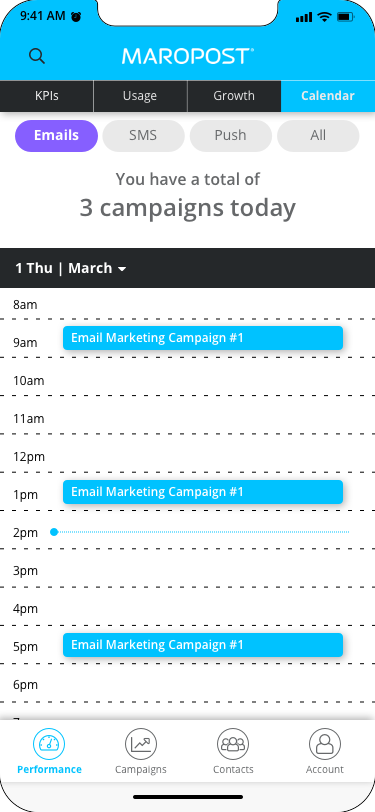Open the 1pm Email Marketing Campaign #1

[x=203, y=492]
